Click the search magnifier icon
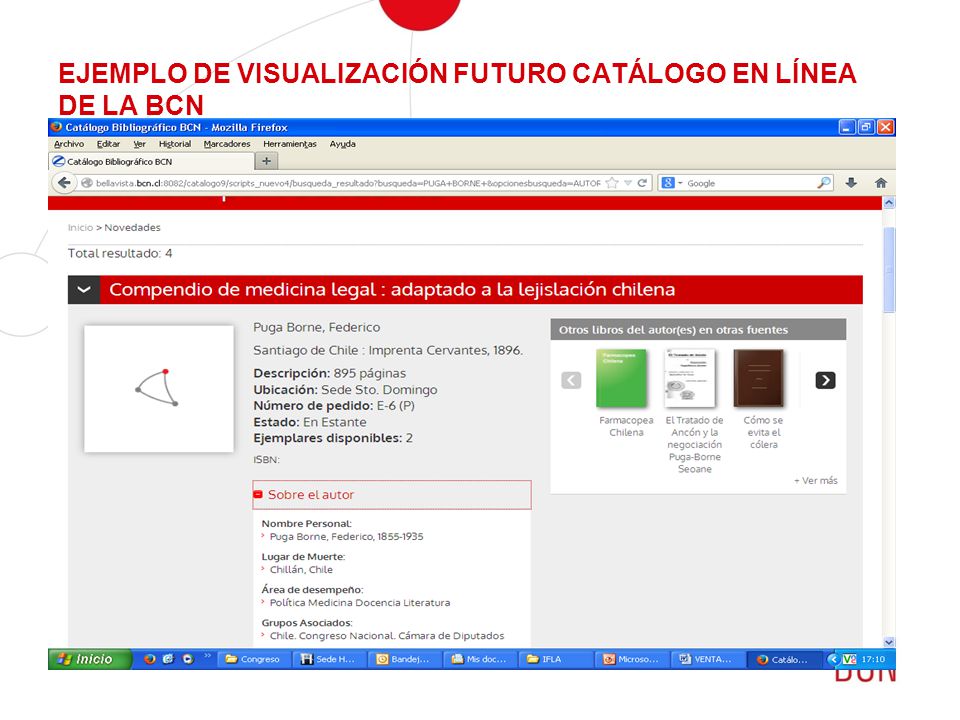Viewport: 960px width, 720px height. point(824,183)
